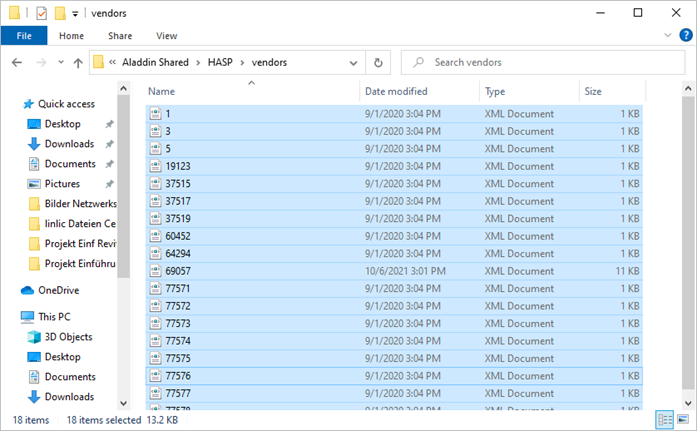Image resolution: width=697 pixels, height=431 pixels.
Task: Open Help with the question mark icon
Action: (685, 35)
